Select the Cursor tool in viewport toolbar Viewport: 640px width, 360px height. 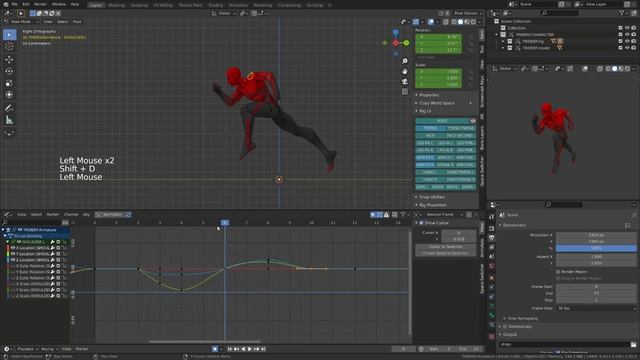tap(9, 47)
